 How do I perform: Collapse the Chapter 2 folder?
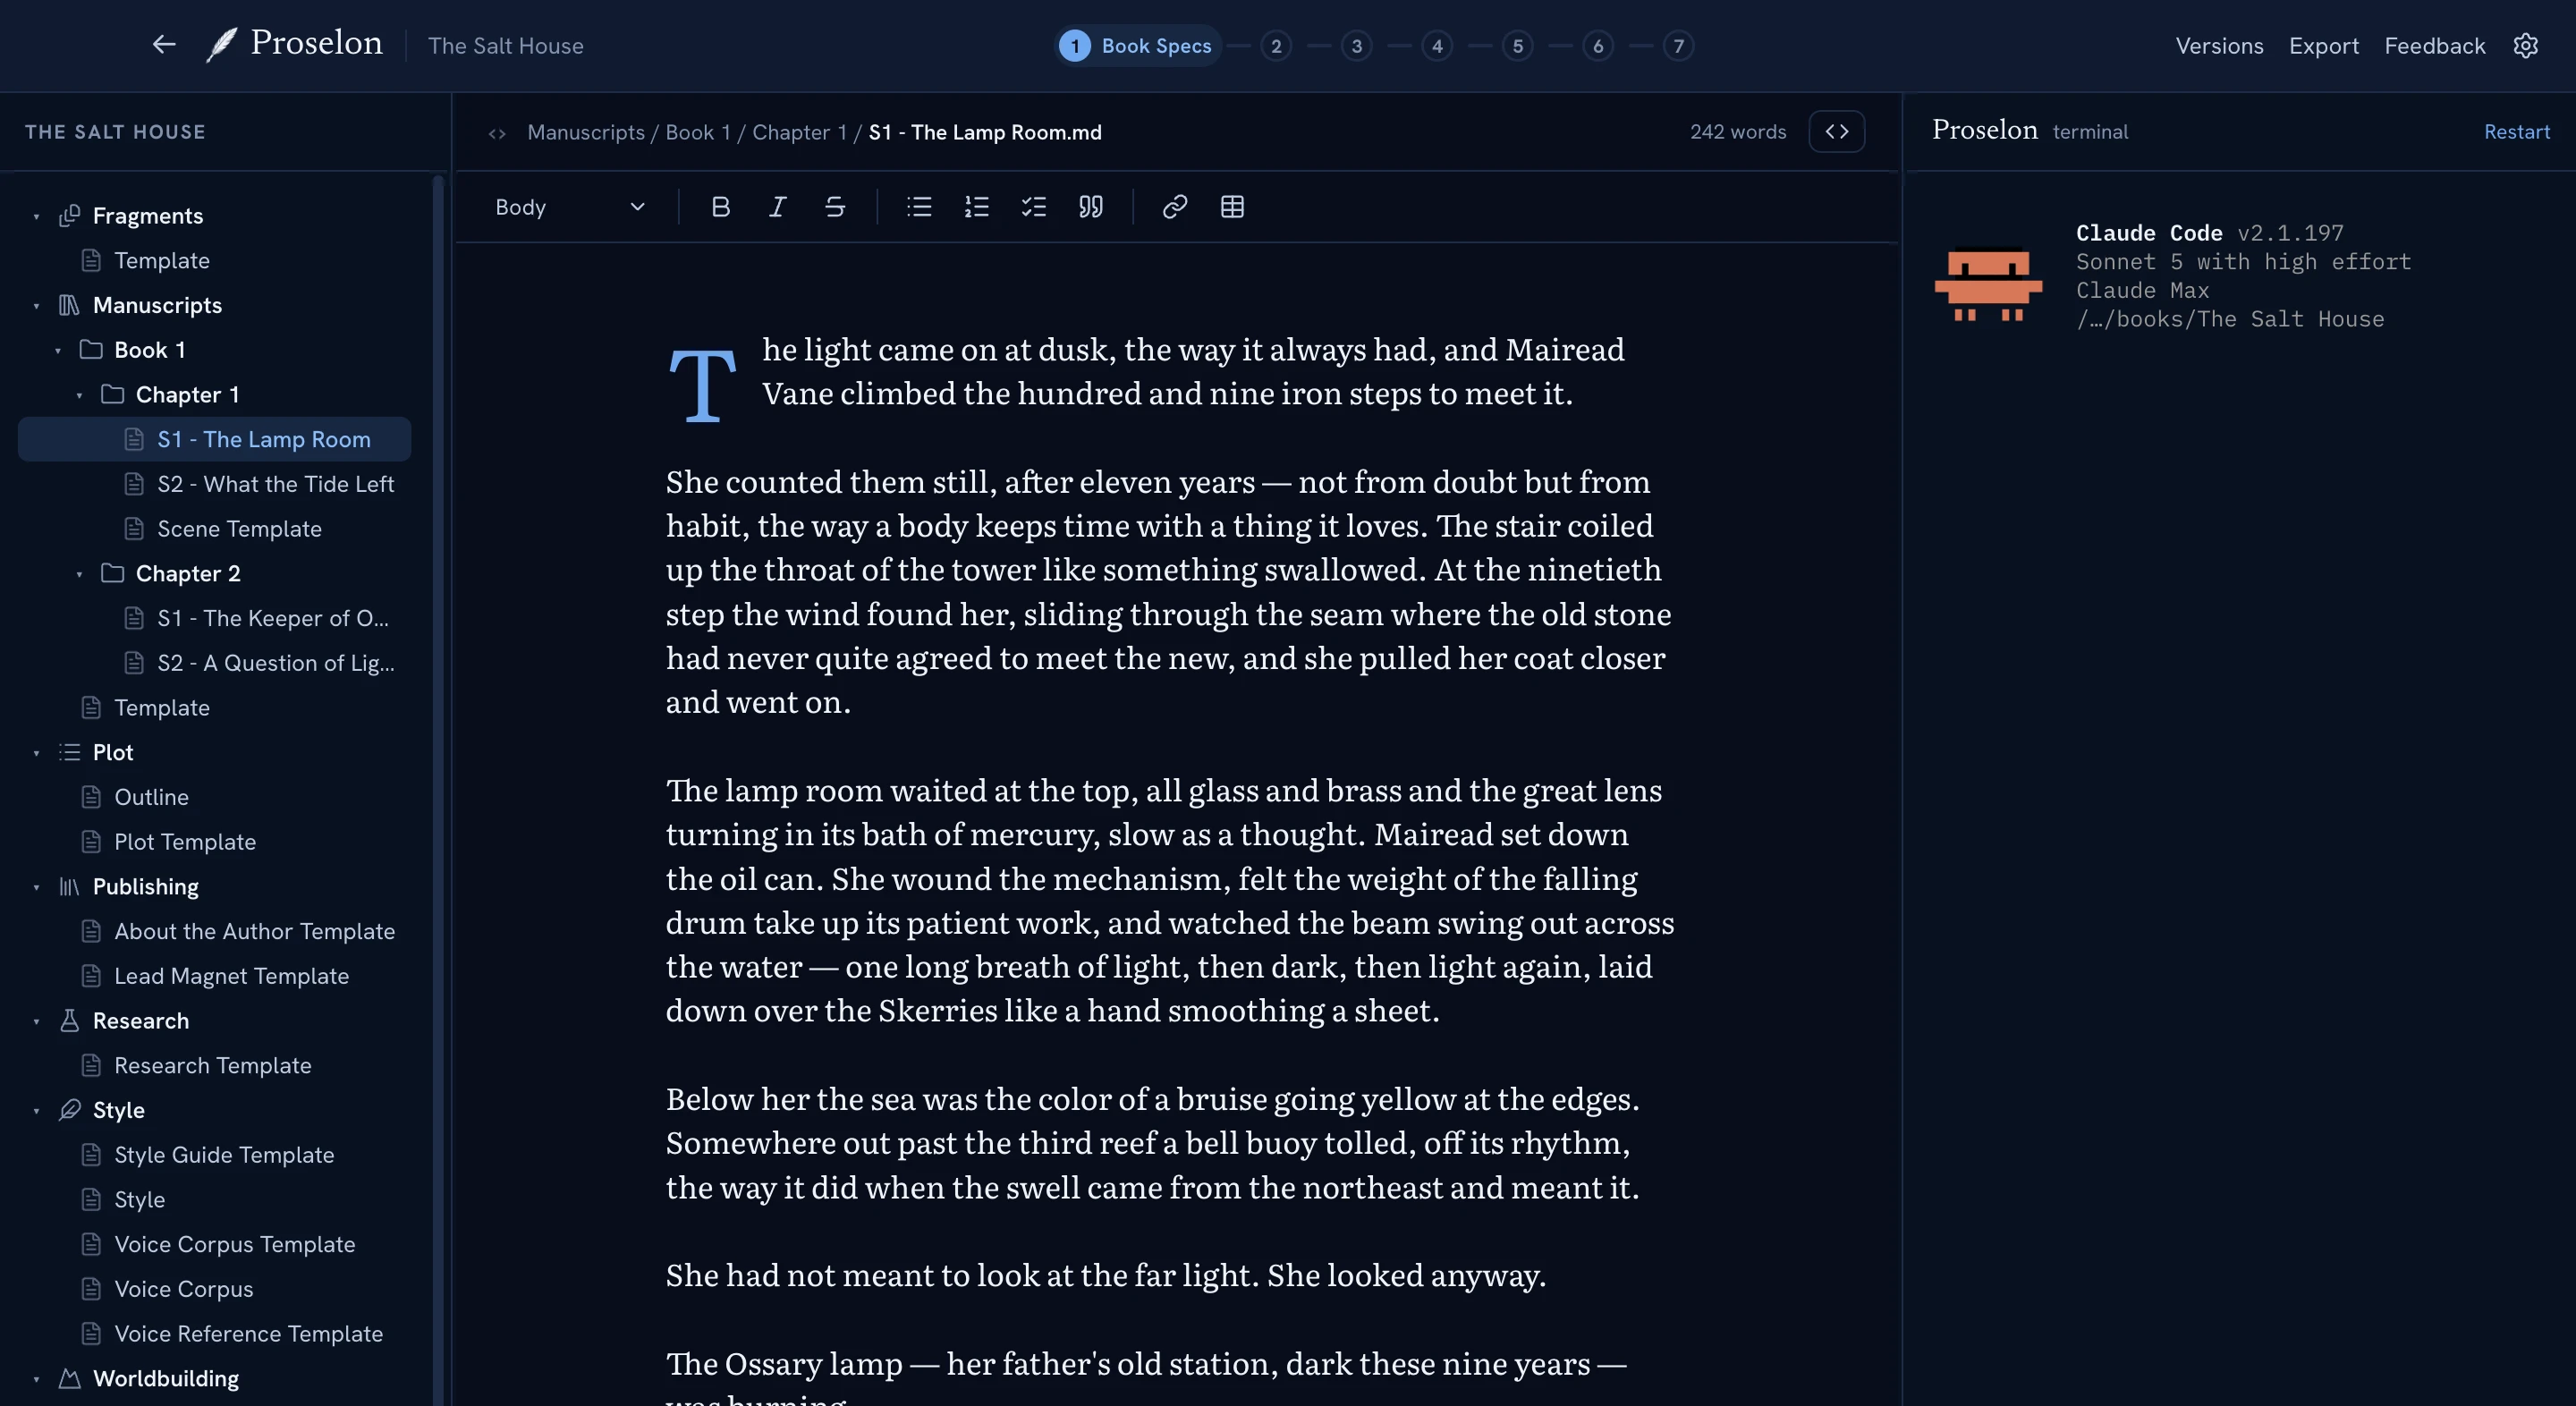tap(79, 575)
